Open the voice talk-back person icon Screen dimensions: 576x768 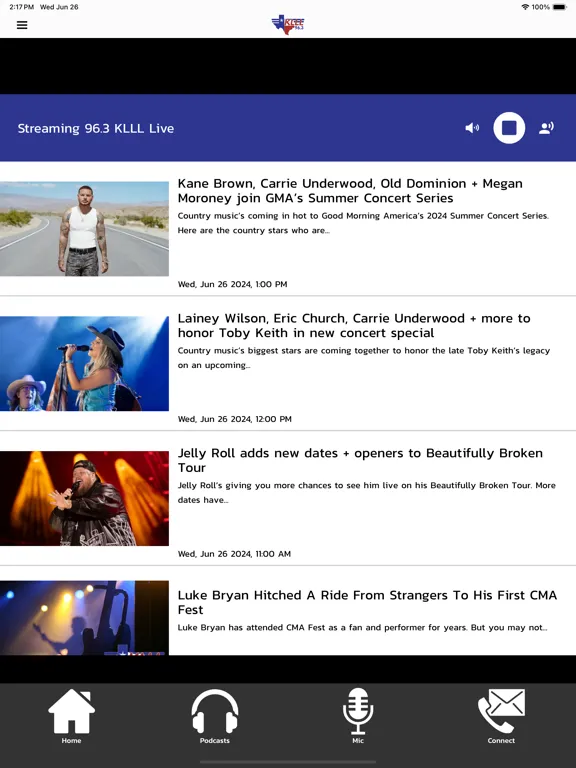(546, 128)
